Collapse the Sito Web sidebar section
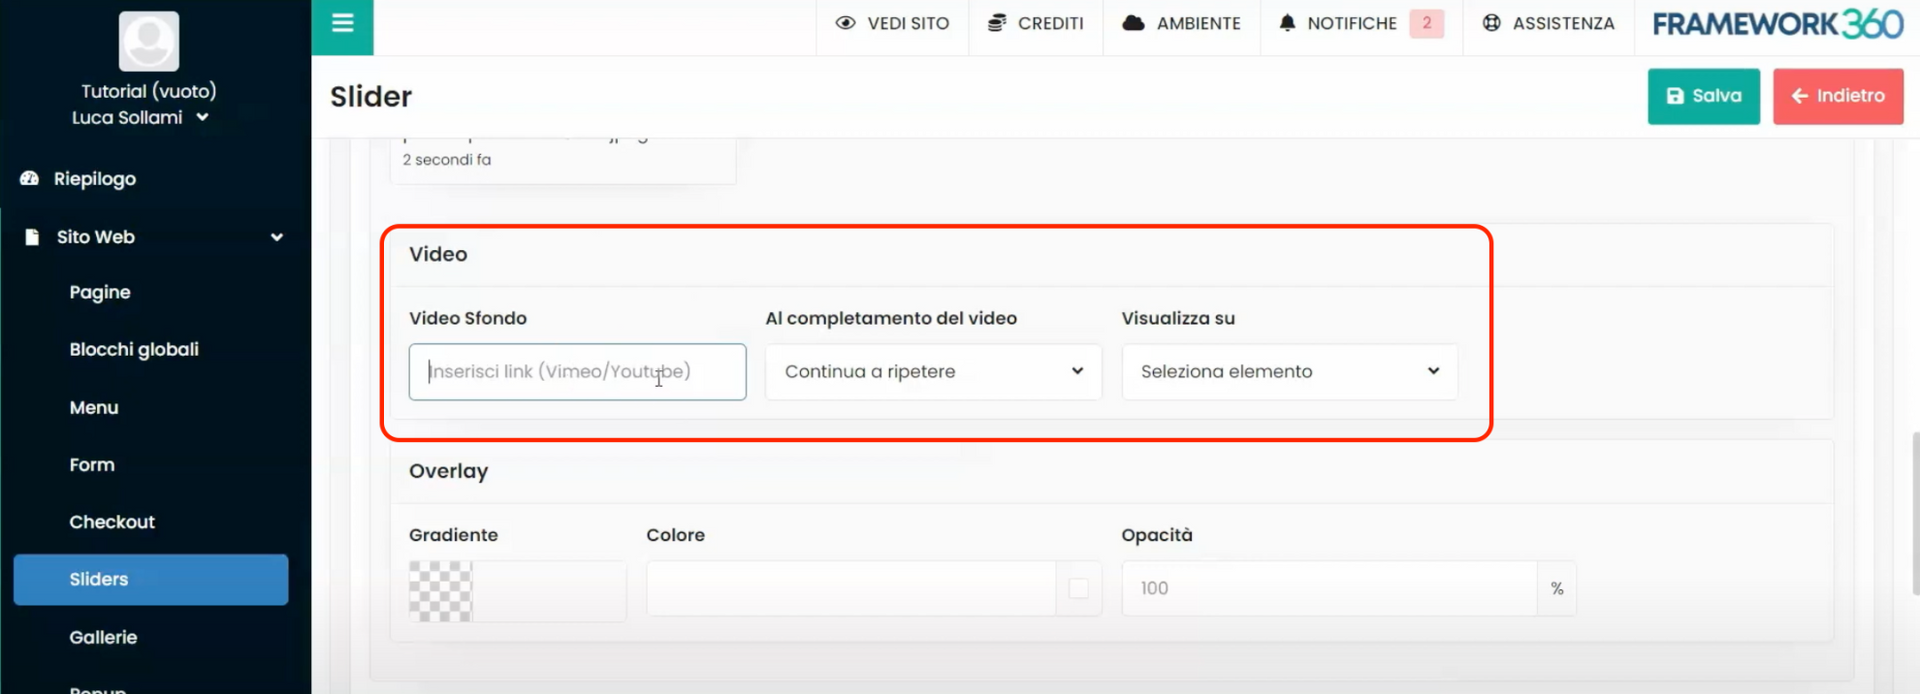The height and width of the screenshot is (694, 1920). pos(276,237)
